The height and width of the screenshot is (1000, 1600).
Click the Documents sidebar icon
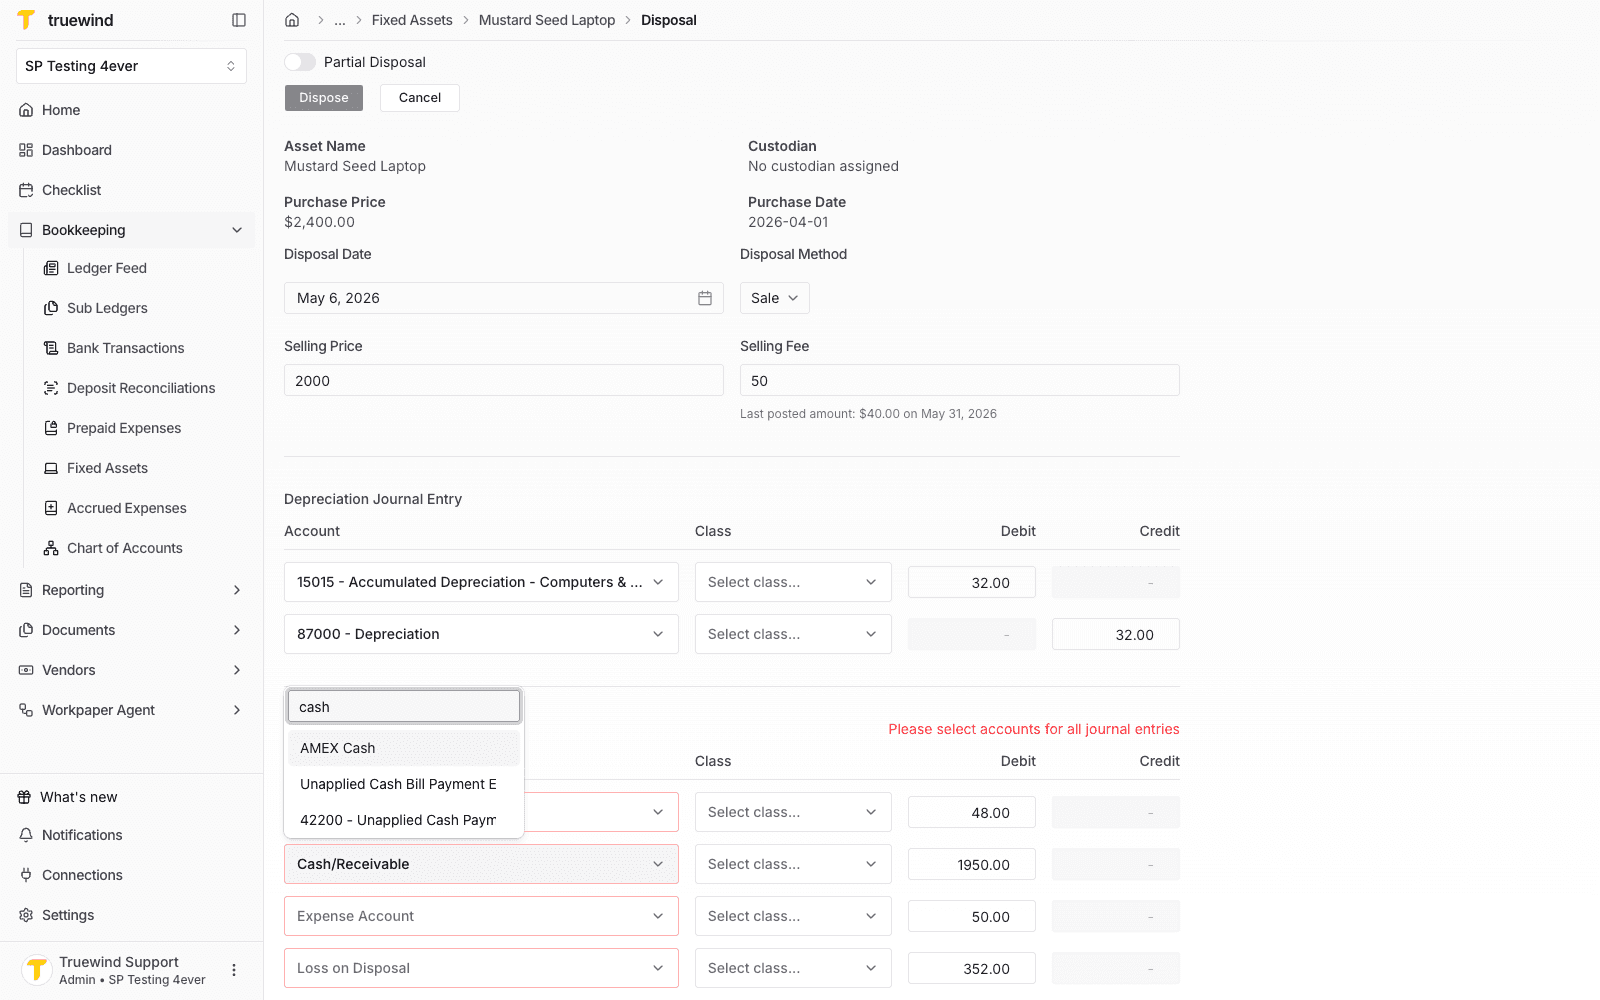tap(26, 630)
